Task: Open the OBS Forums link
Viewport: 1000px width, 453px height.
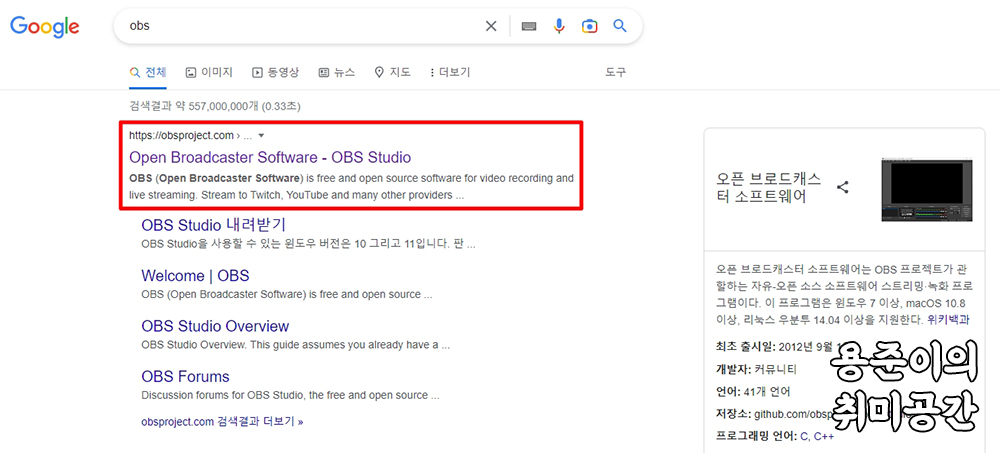Action: [x=186, y=376]
